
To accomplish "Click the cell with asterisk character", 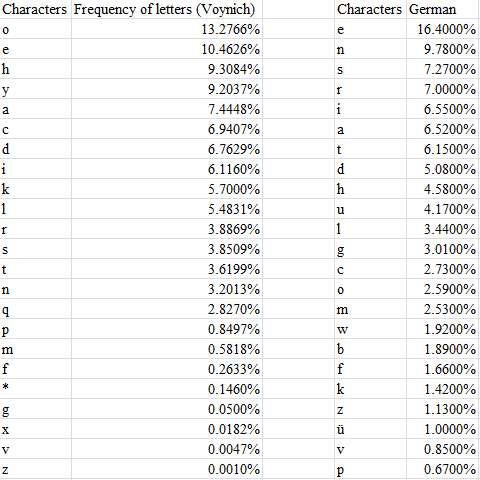I will point(35,389).
